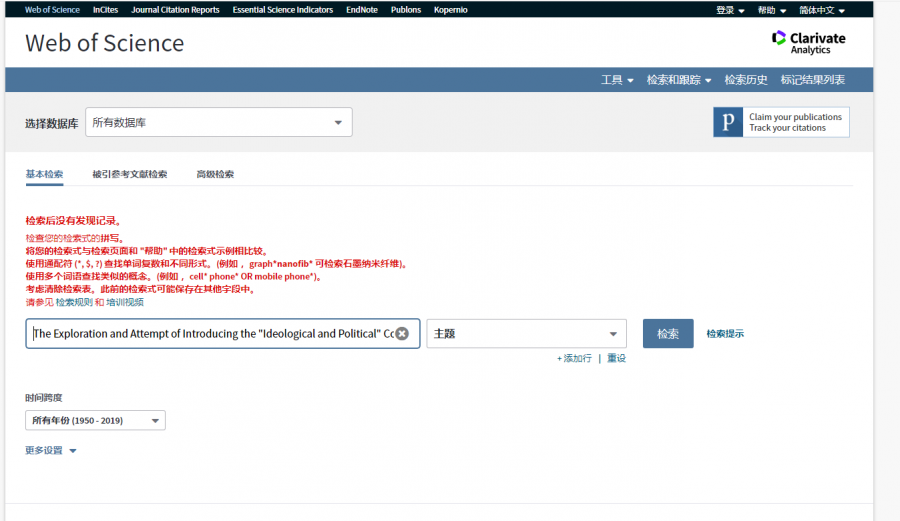The width and height of the screenshot is (900, 521).
Task: Click the 检索后没有发现记录 error message
Action: tap(73, 221)
